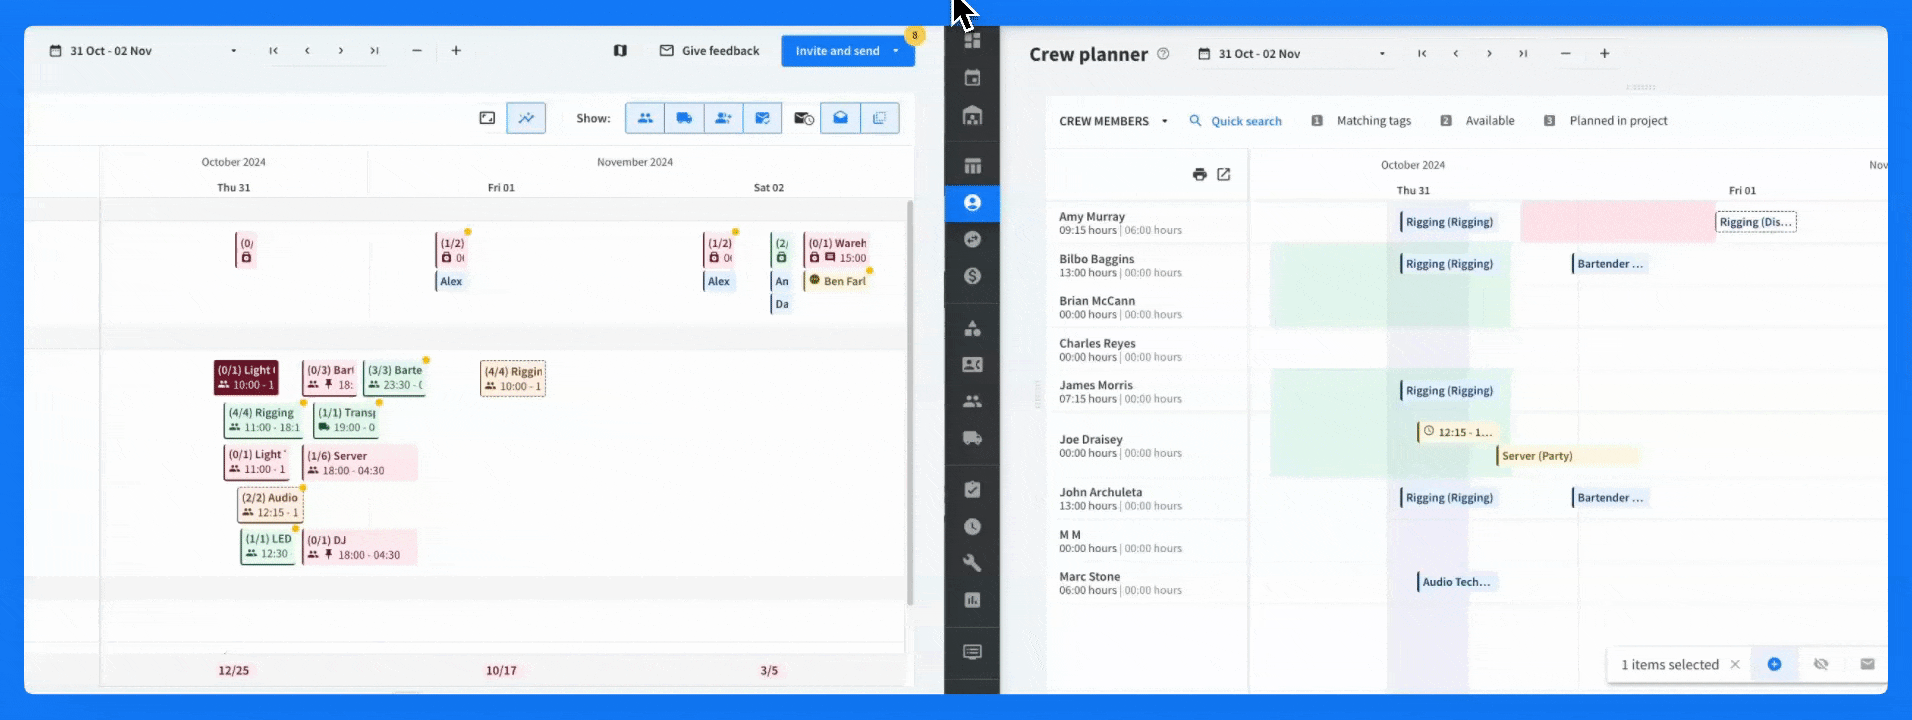Open the people-group sidebar icon
The width and height of the screenshot is (1912, 720).
tap(972, 401)
